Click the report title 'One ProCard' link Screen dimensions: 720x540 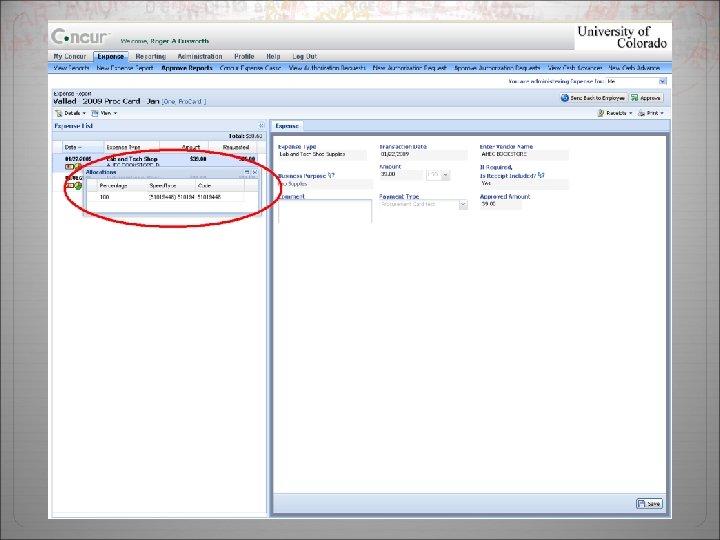(184, 101)
